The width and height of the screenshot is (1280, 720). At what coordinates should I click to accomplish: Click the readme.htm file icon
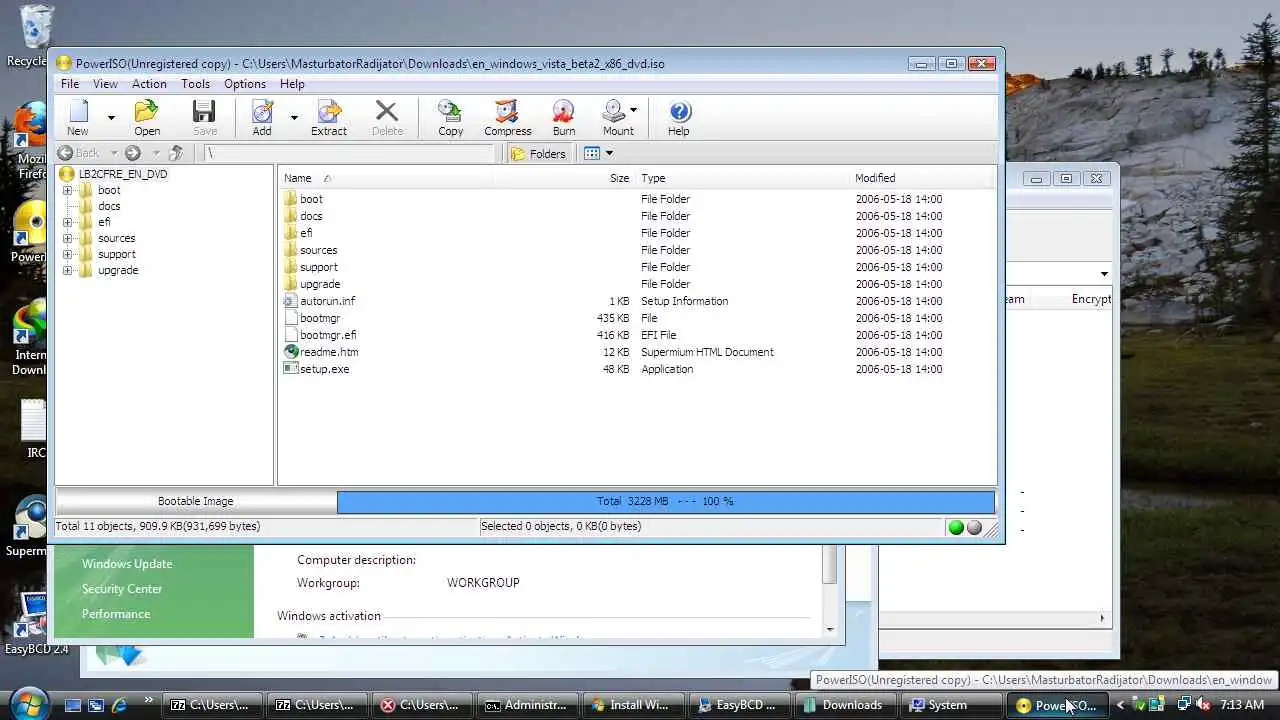tap(291, 352)
